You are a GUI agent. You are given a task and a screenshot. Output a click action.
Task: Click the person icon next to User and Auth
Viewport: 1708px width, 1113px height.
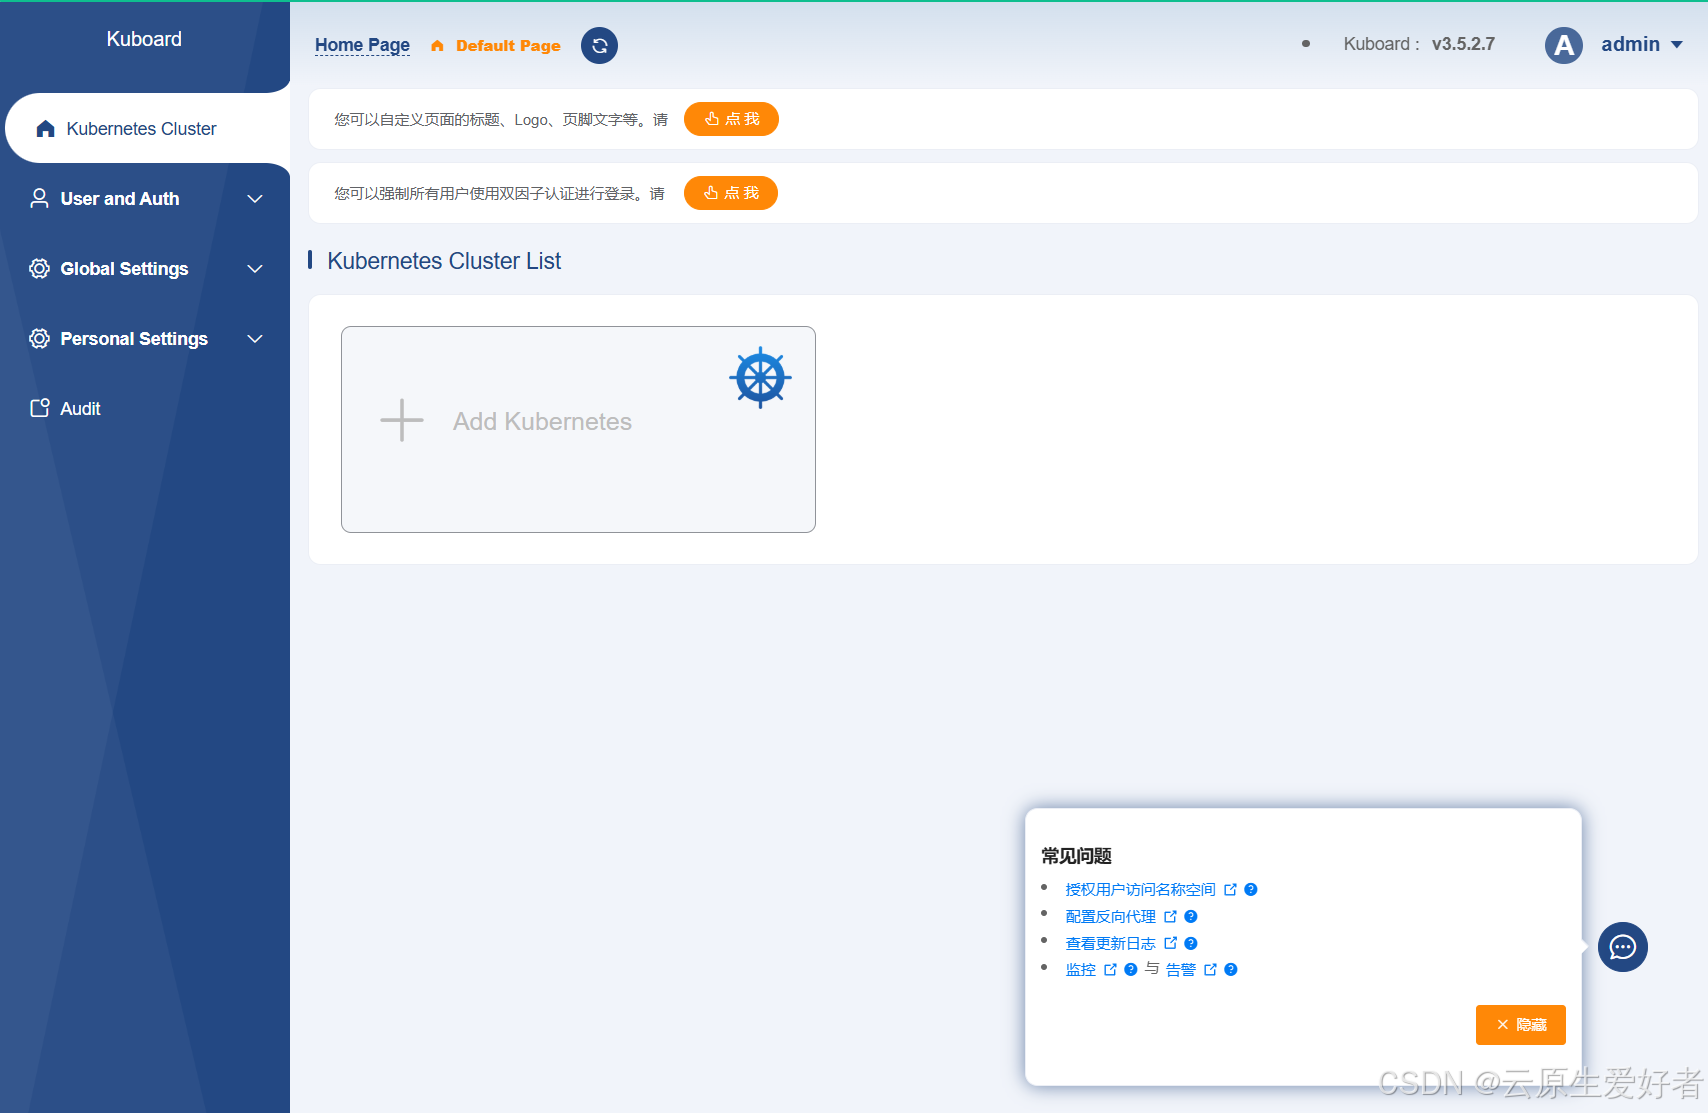point(39,199)
